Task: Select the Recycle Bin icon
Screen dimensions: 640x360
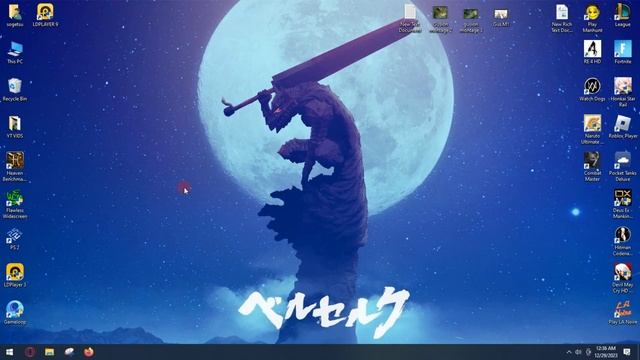Action: [x=15, y=90]
